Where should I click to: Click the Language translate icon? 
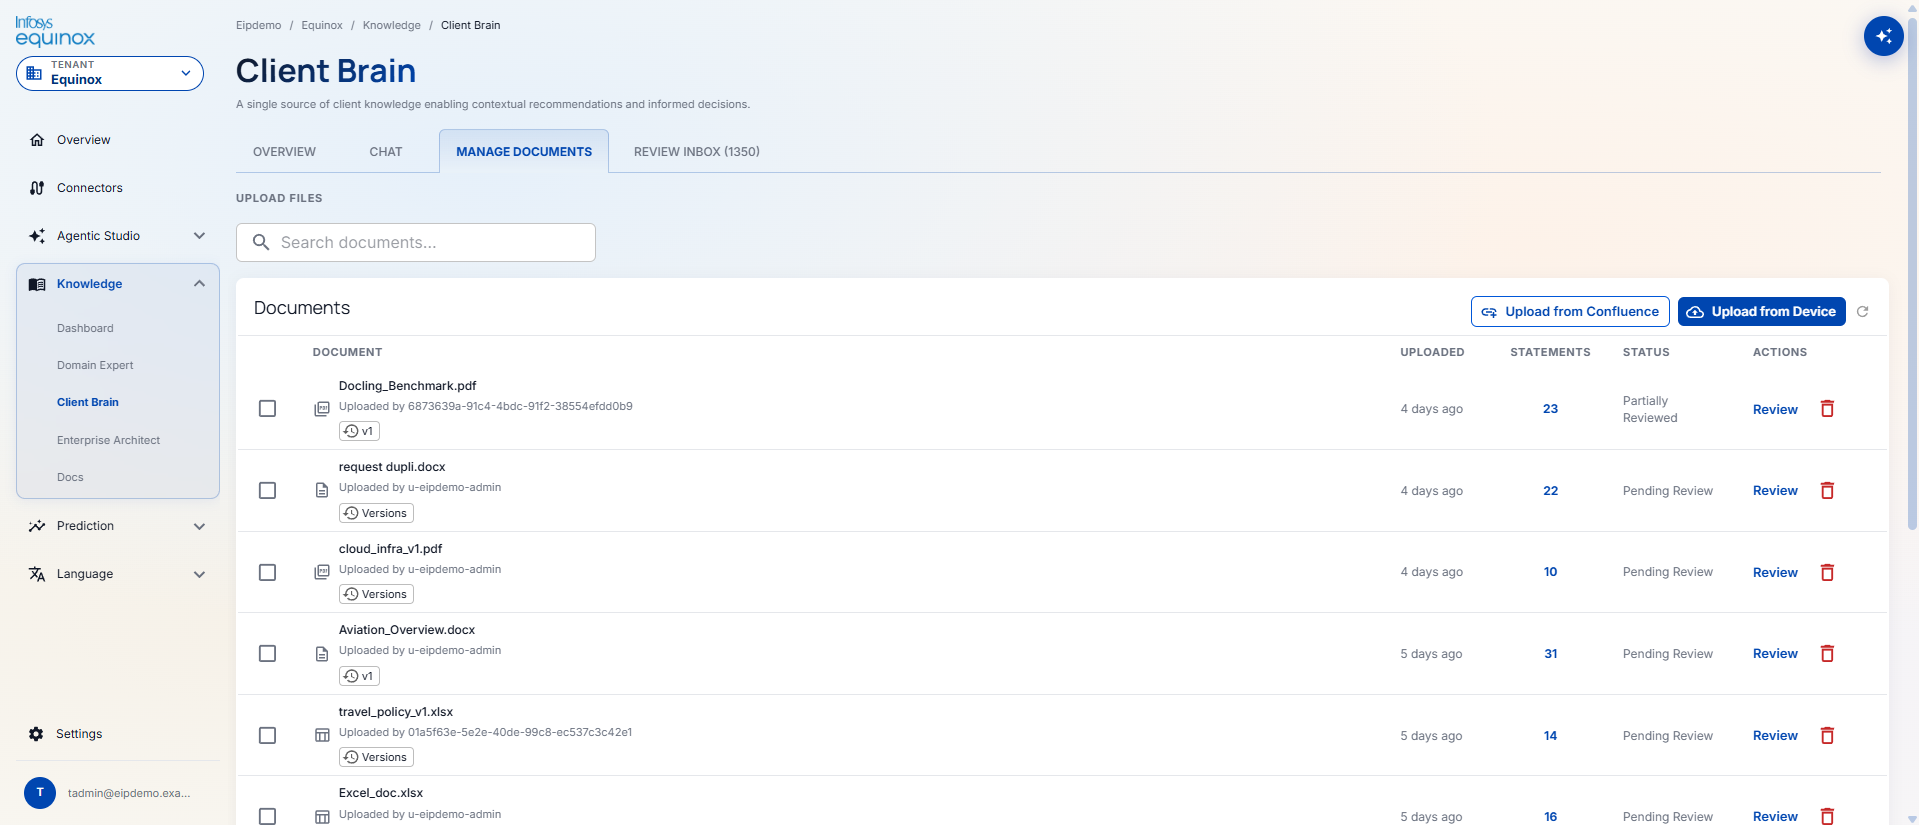[37, 574]
